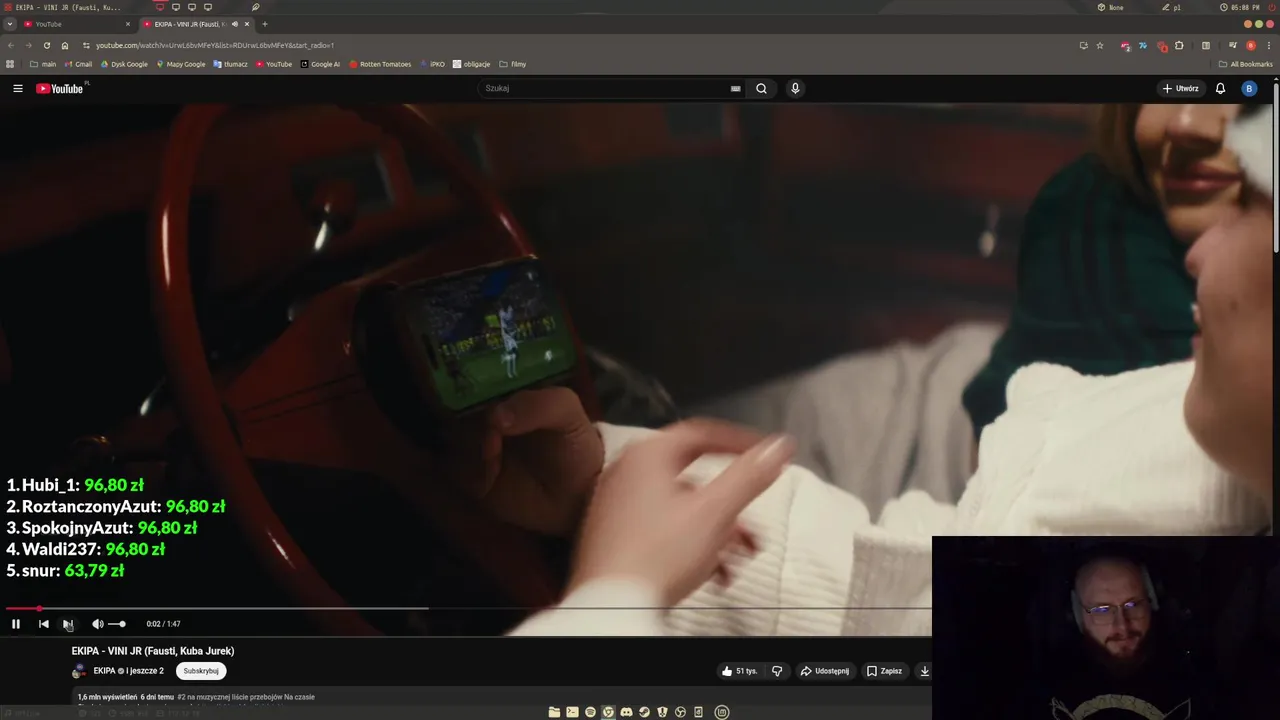Subscribe using the Subskrybuj button
The height and width of the screenshot is (720, 1280).
pos(201,671)
